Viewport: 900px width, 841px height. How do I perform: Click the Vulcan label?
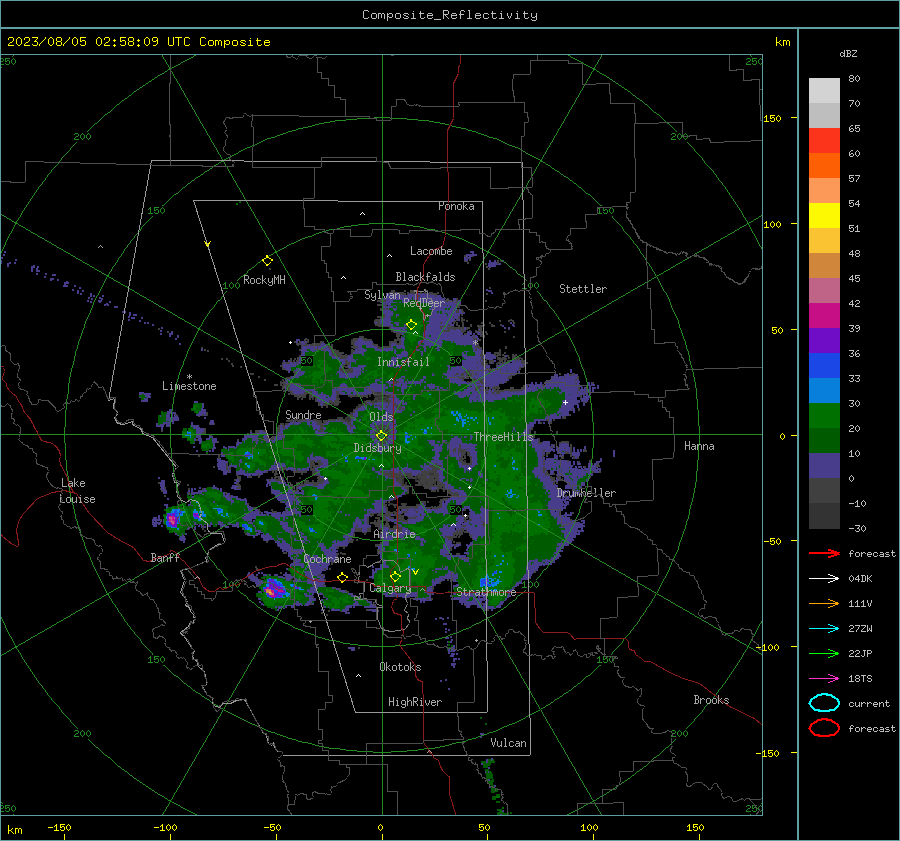pyautogui.click(x=509, y=743)
